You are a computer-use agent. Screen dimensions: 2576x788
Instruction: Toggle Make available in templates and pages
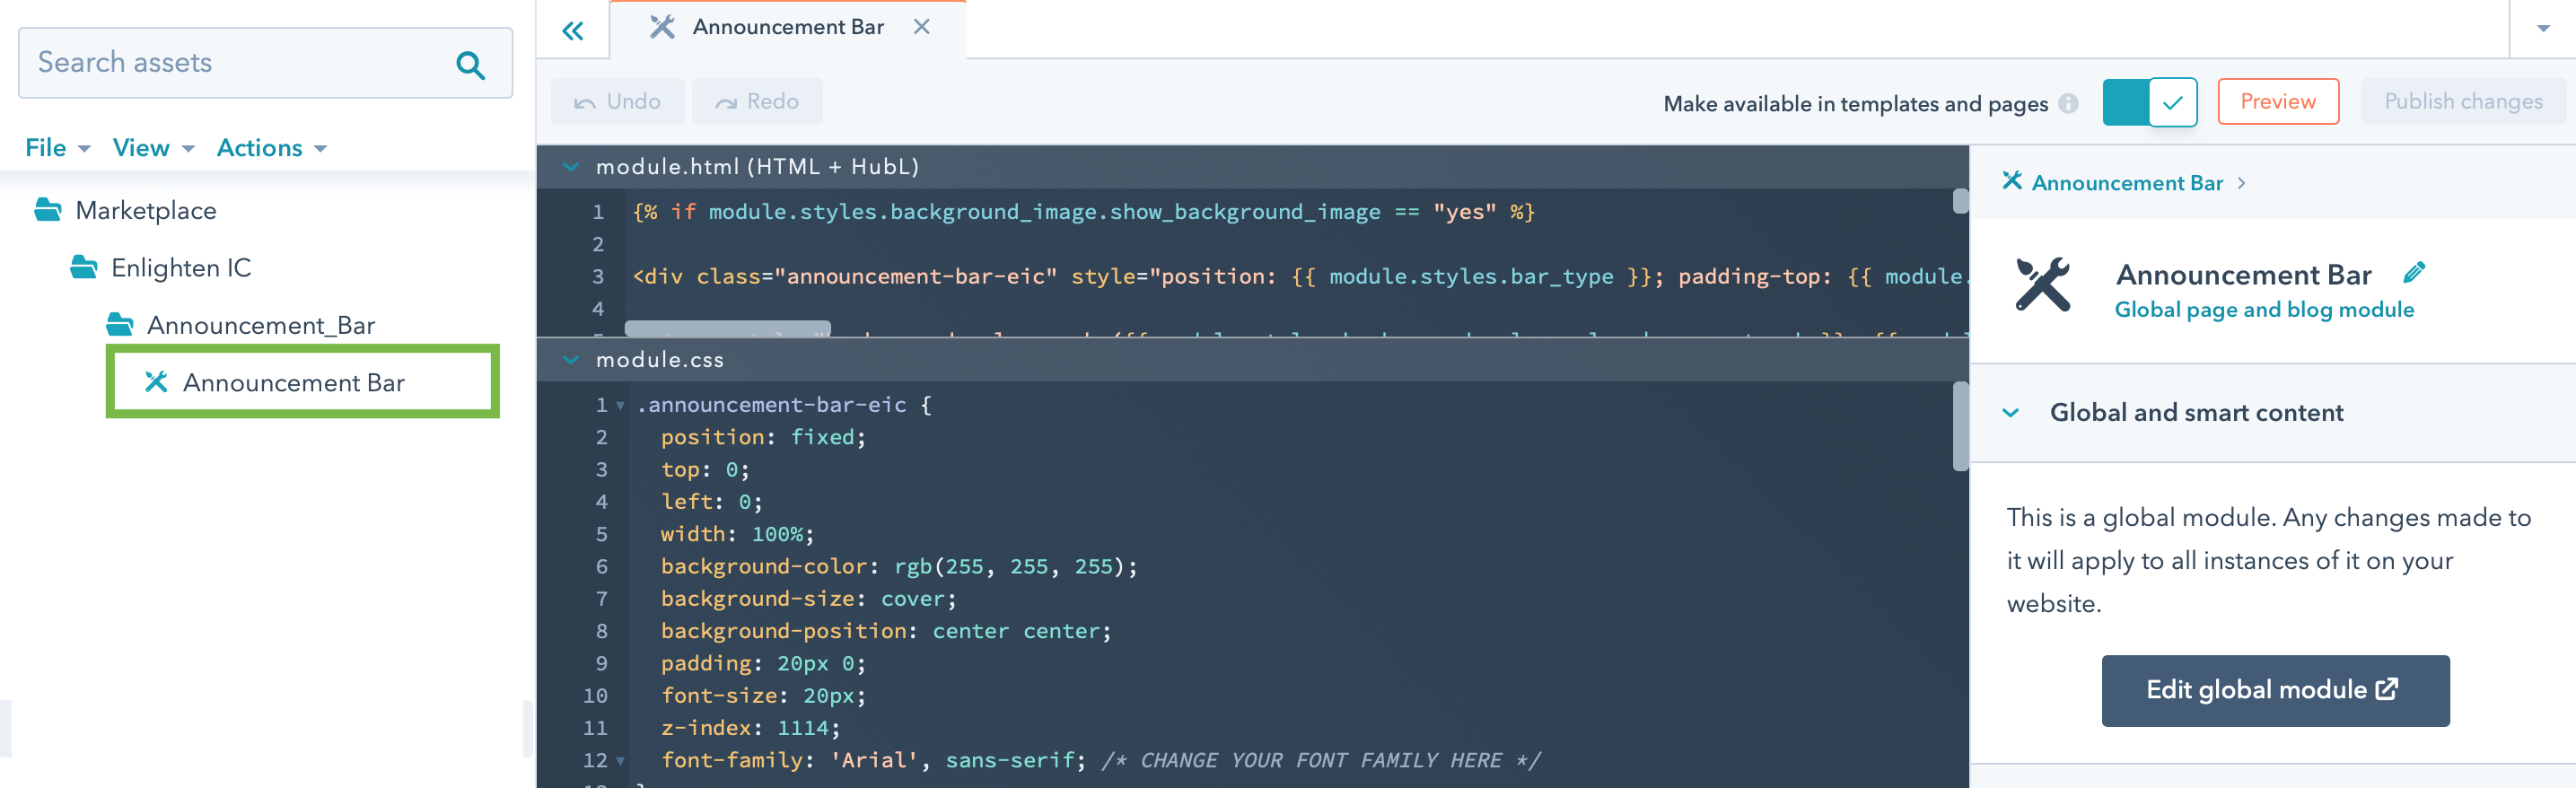point(2150,102)
